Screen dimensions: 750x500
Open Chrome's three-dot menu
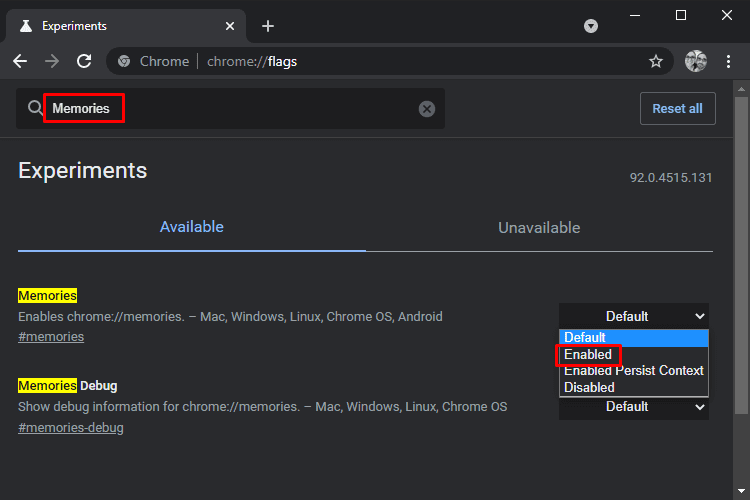click(728, 61)
